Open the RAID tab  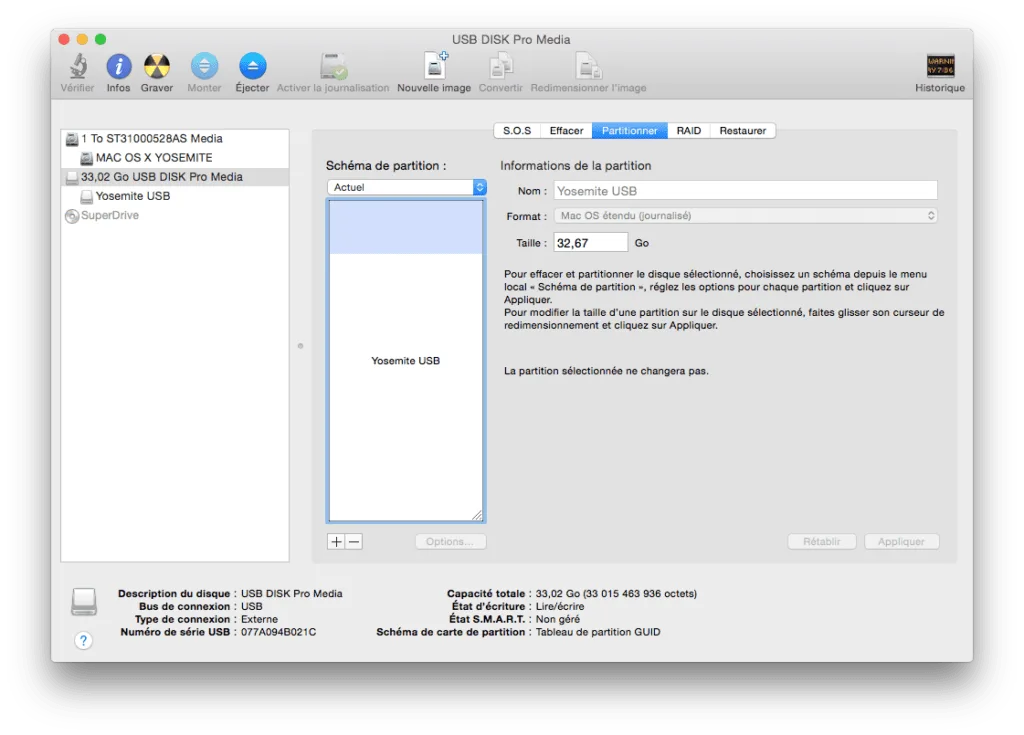point(688,130)
